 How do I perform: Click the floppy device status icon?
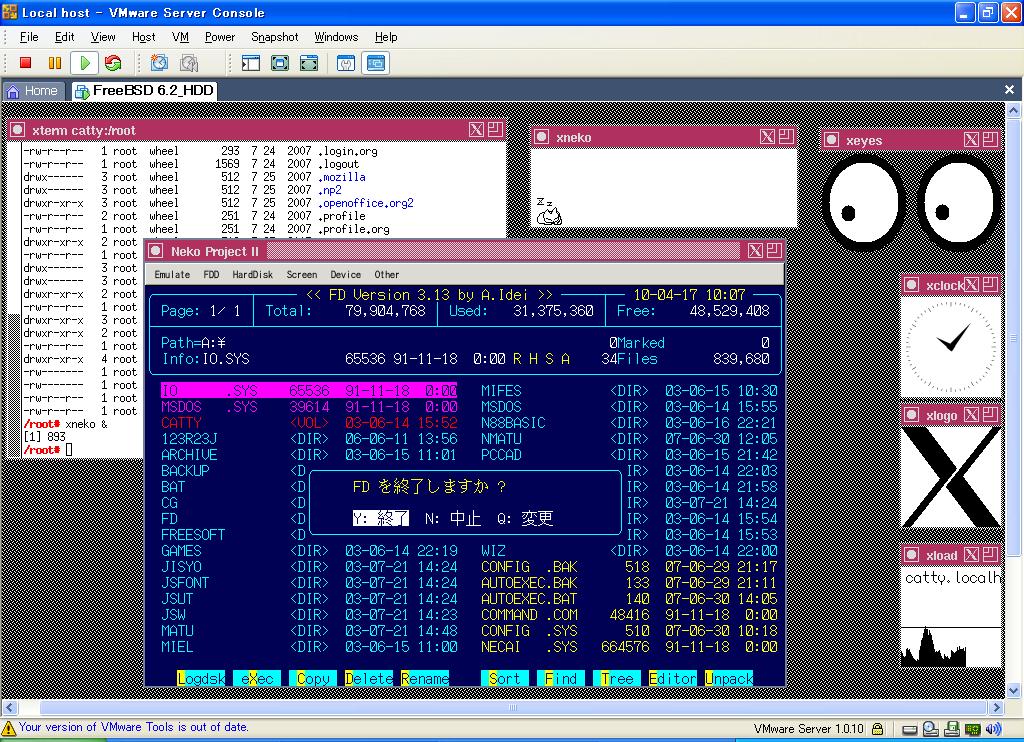click(952, 729)
